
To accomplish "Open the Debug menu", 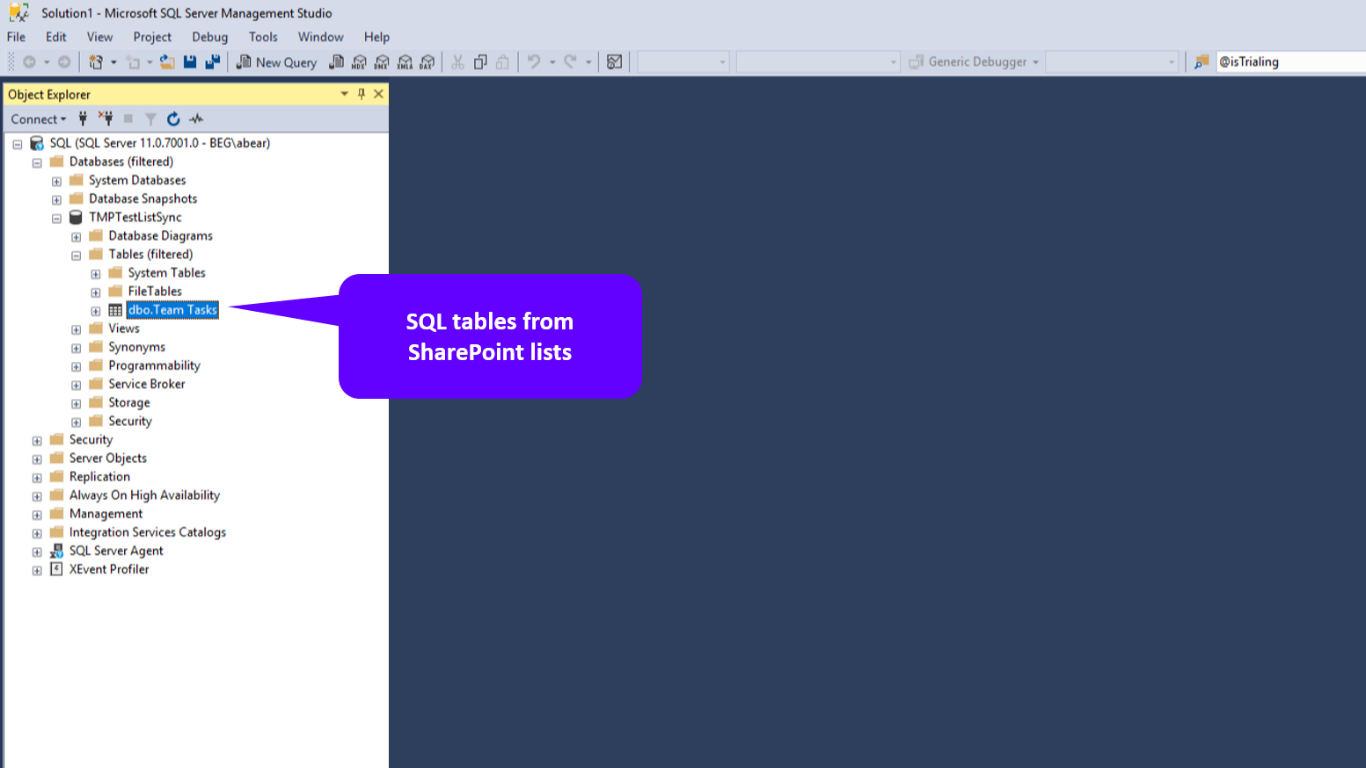I will click(x=210, y=37).
